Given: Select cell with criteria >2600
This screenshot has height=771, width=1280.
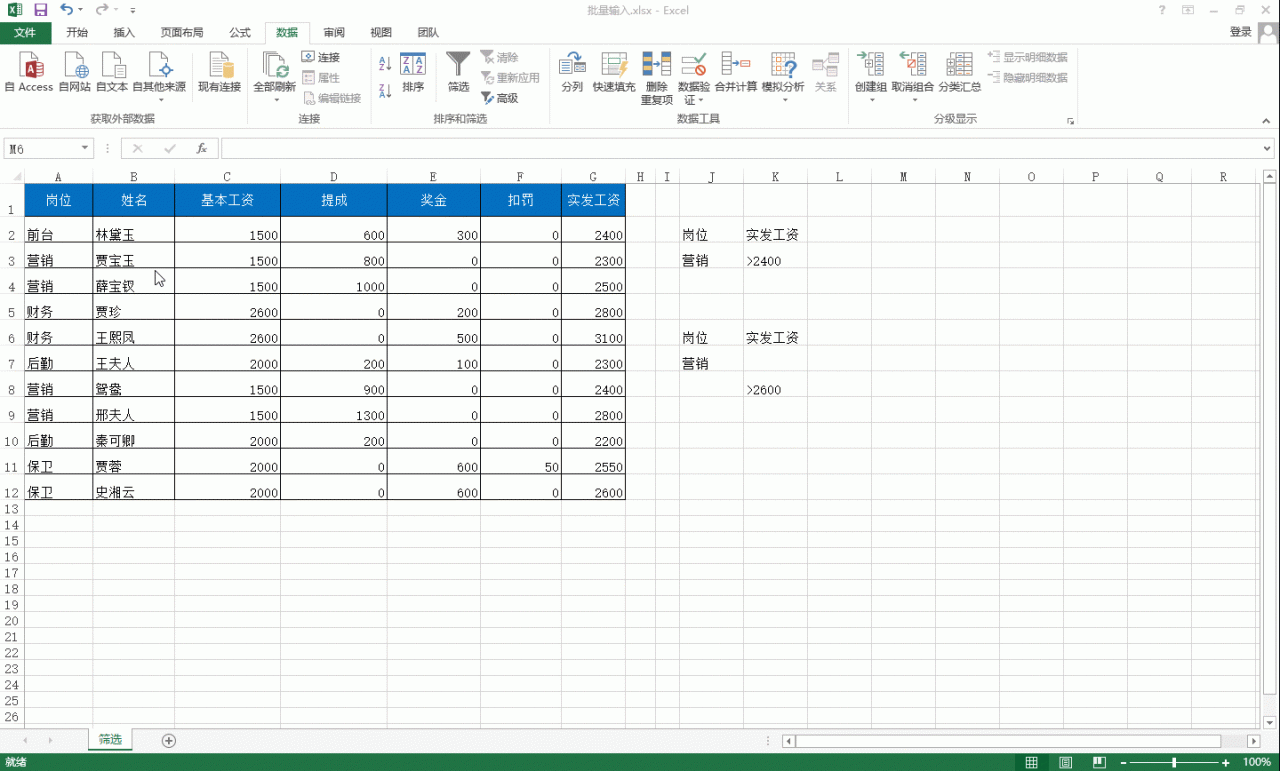Looking at the screenshot, I should (x=775, y=385).
